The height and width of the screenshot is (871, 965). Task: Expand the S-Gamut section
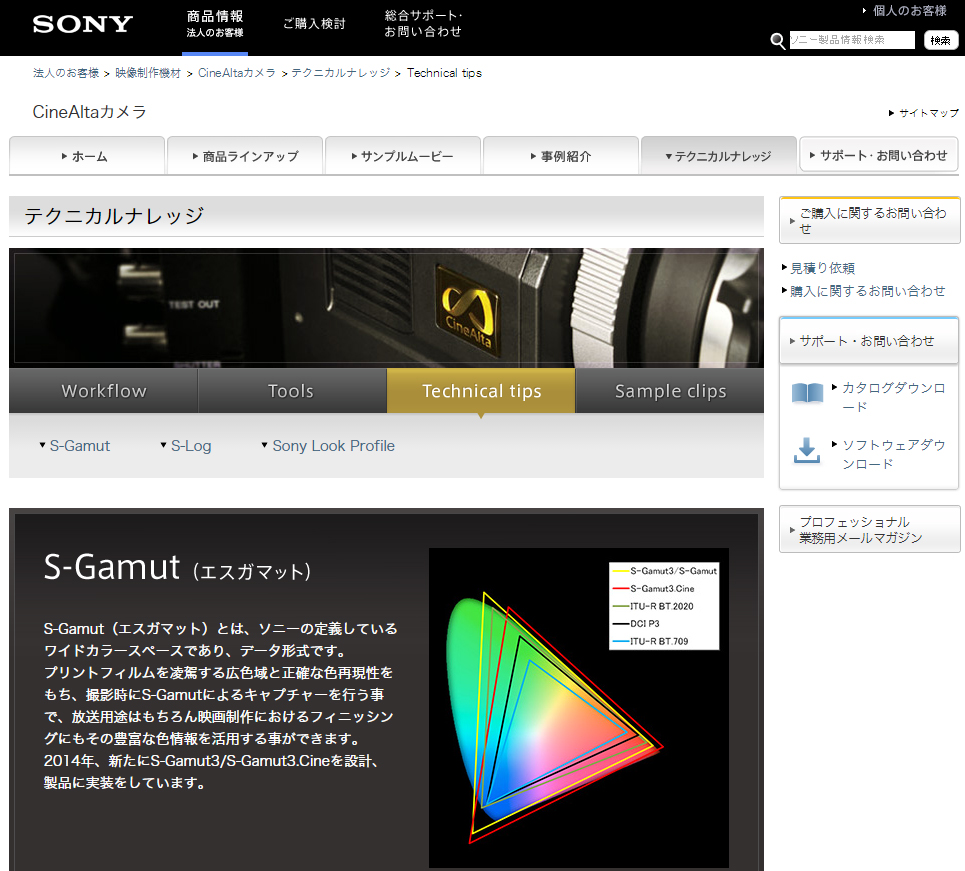pos(80,445)
